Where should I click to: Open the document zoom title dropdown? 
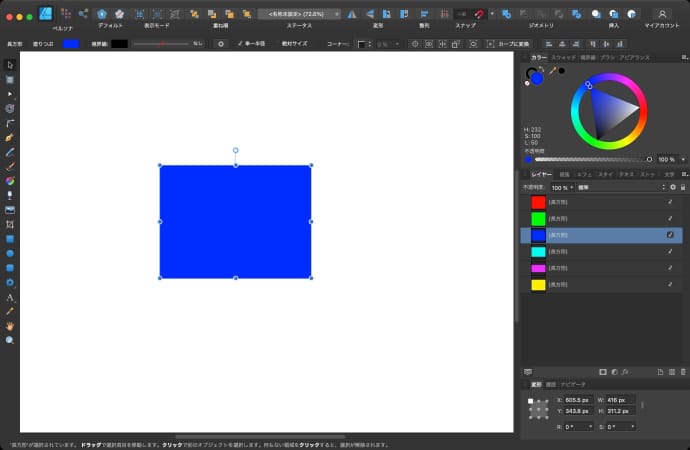[298, 14]
